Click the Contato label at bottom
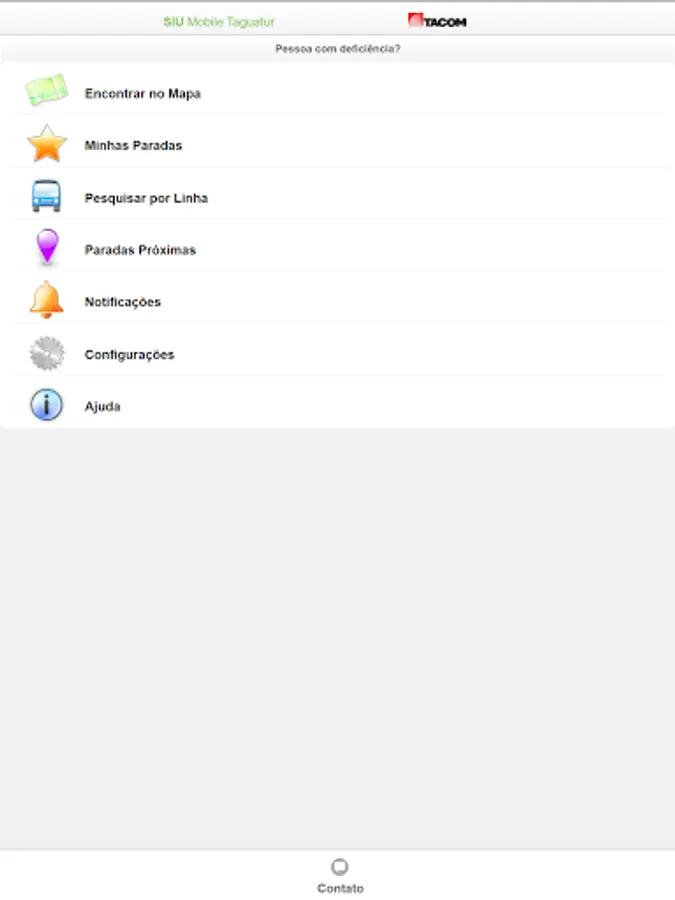The image size is (675, 900). point(340,888)
